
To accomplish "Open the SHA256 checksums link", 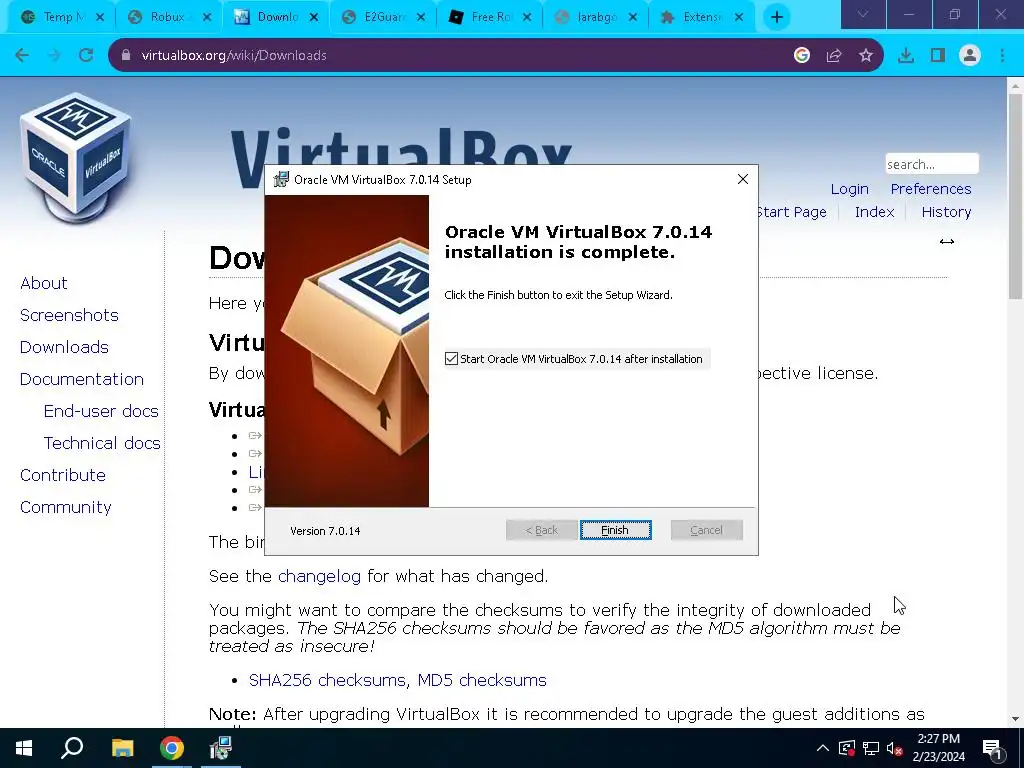I will (328, 680).
